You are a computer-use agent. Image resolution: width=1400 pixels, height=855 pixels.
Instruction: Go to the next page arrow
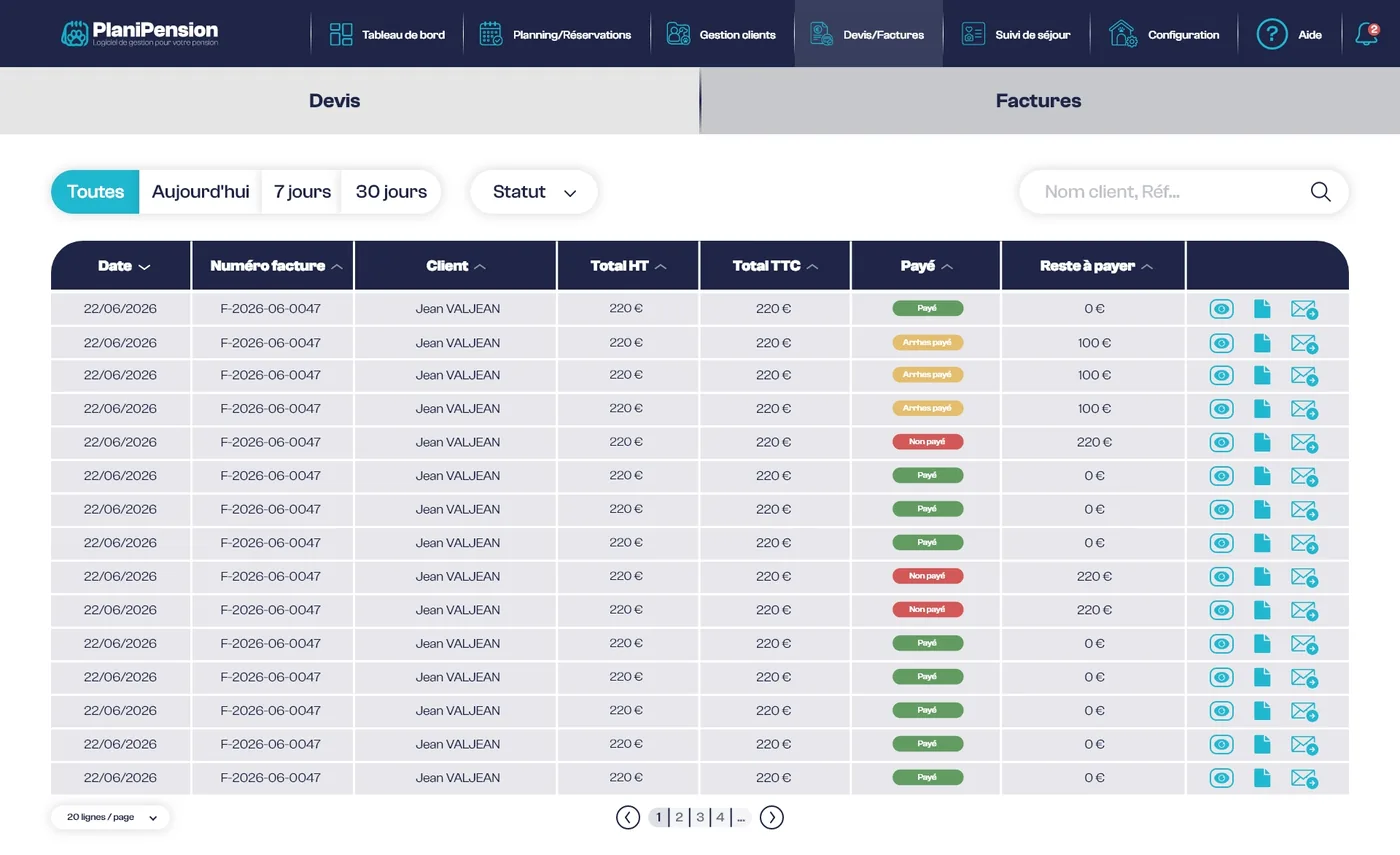click(772, 817)
